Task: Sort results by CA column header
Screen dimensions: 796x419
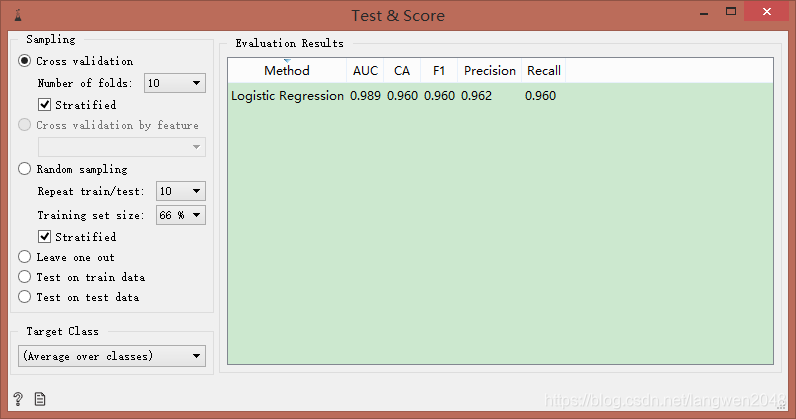Action: click(x=402, y=71)
